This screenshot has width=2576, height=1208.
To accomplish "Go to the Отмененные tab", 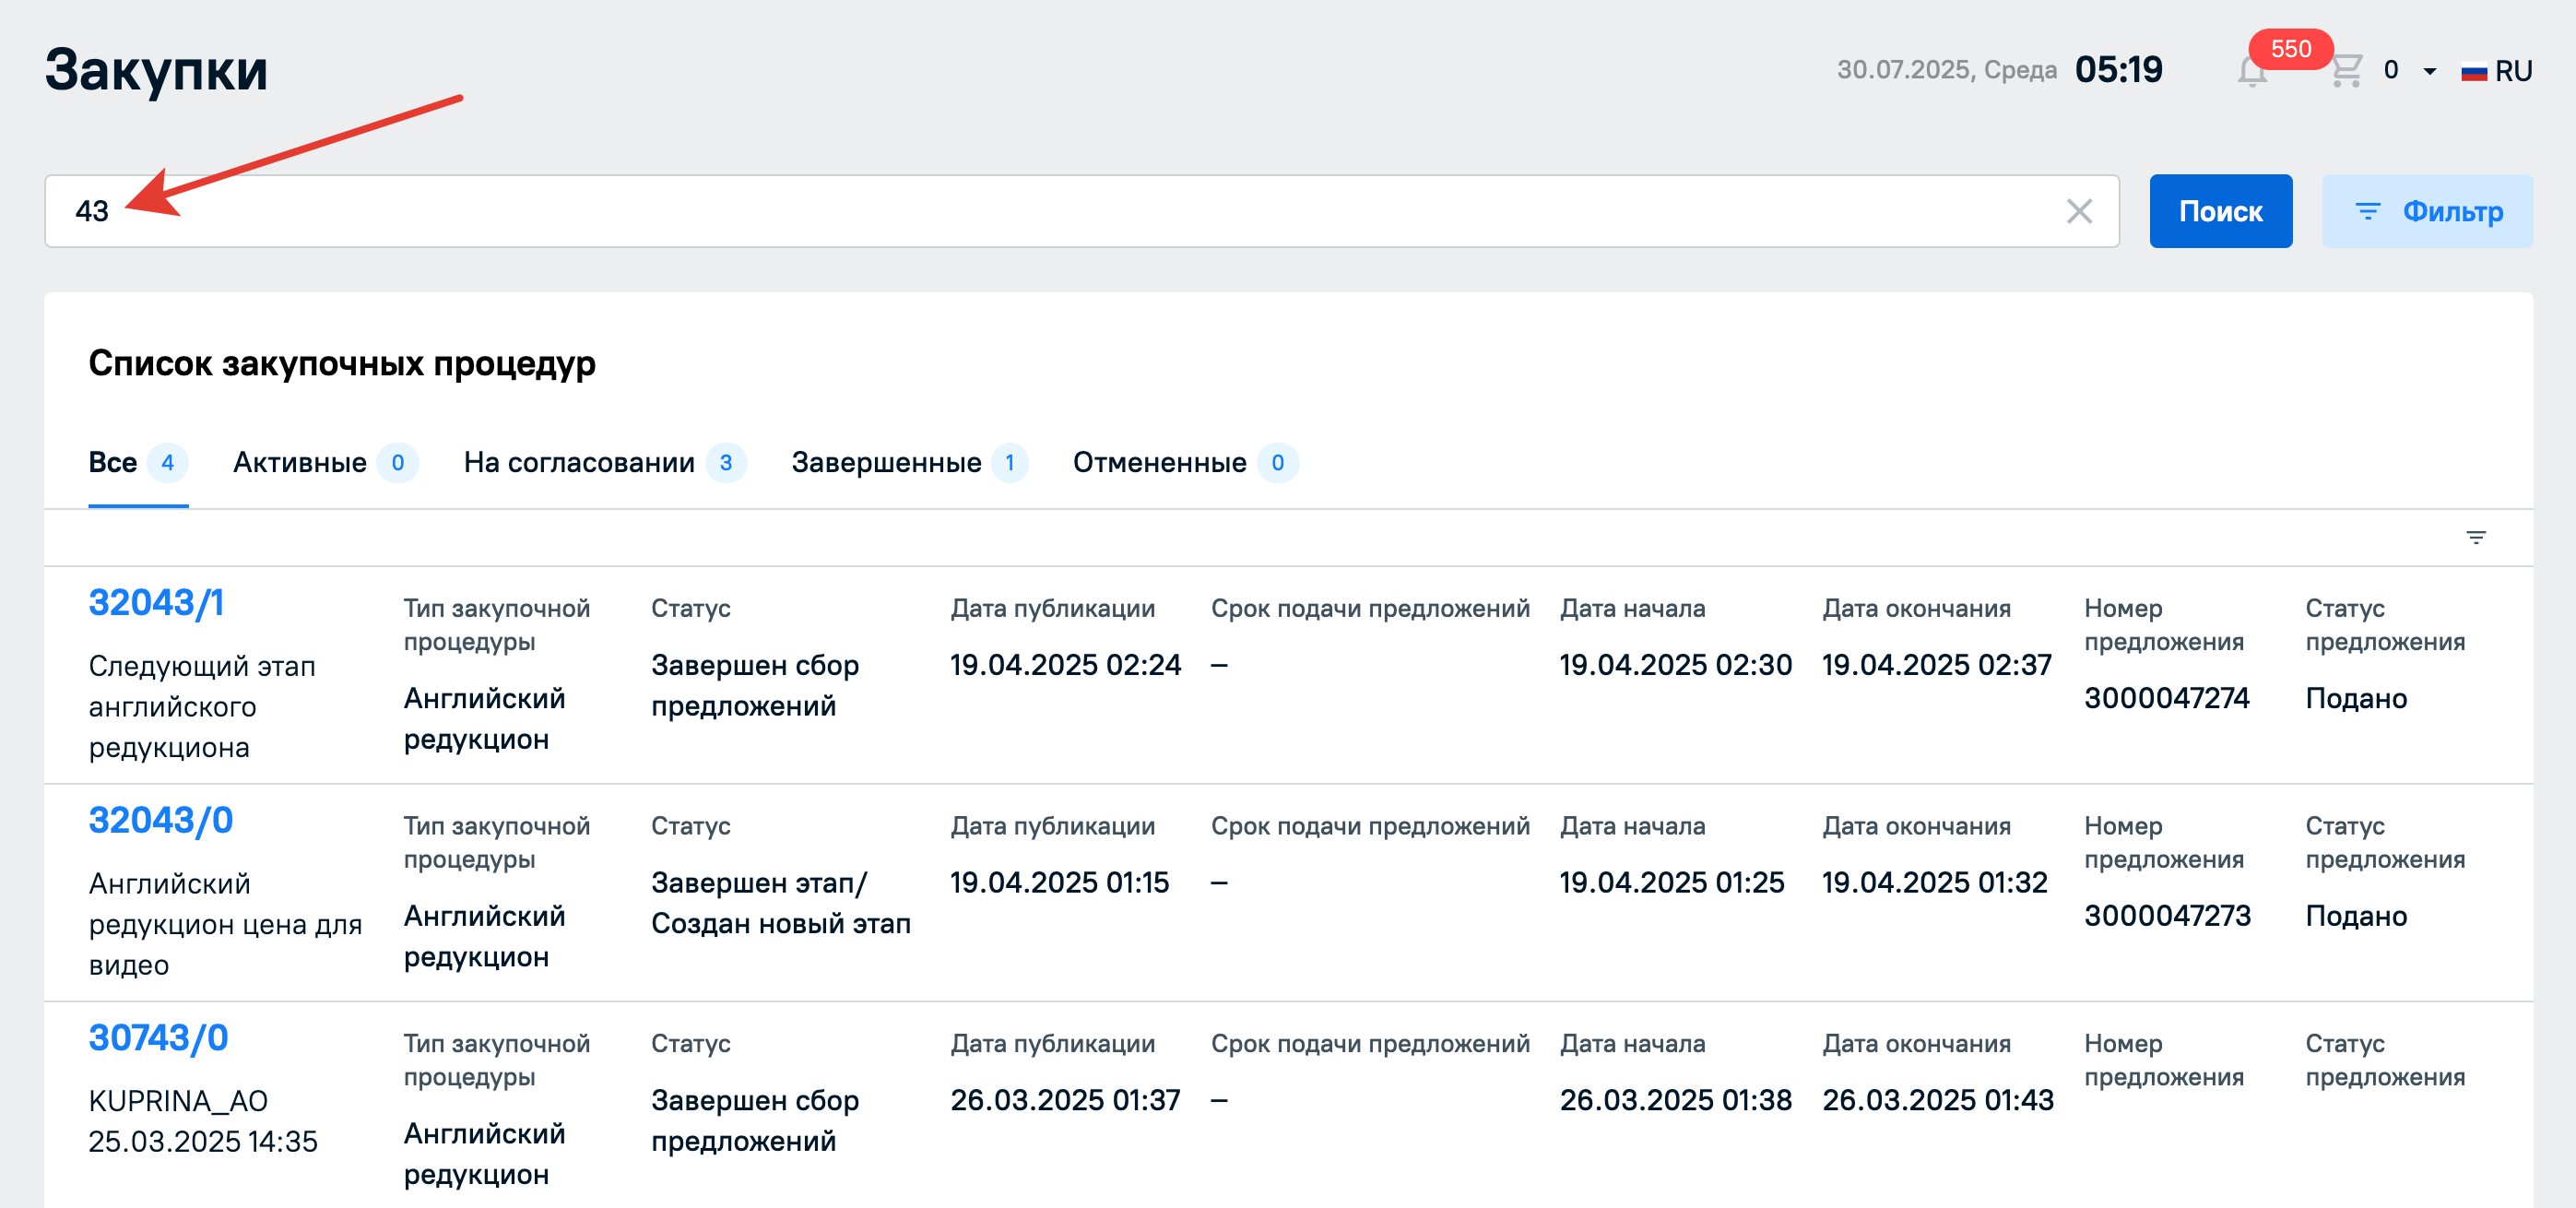I will pyautogui.click(x=1159, y=463).
